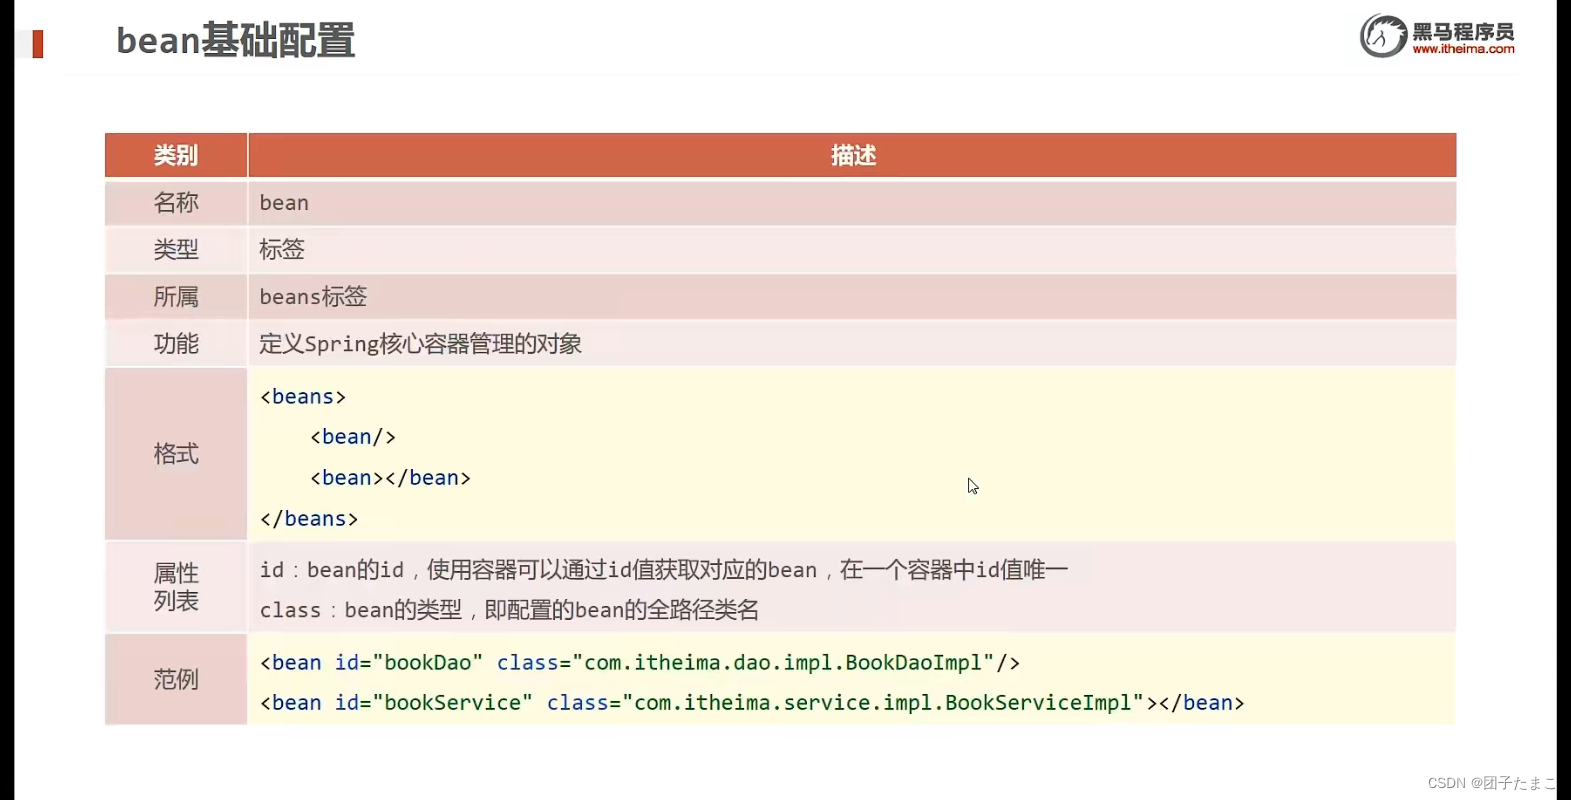Screen dimensions: 1571x800
Task: Click the '格式' row label
Action: (176, 454)
